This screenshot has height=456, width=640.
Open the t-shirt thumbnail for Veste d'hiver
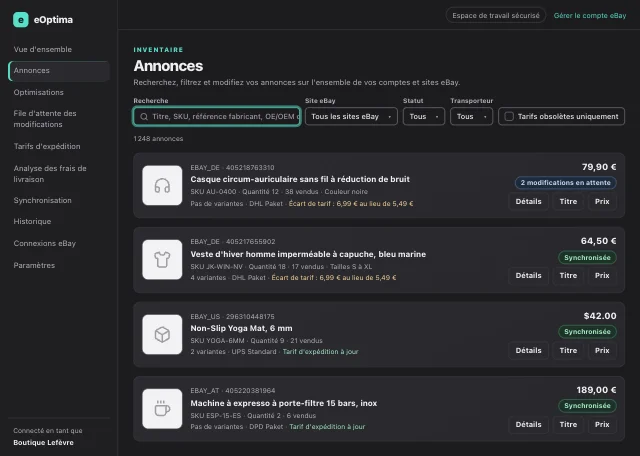162,260
